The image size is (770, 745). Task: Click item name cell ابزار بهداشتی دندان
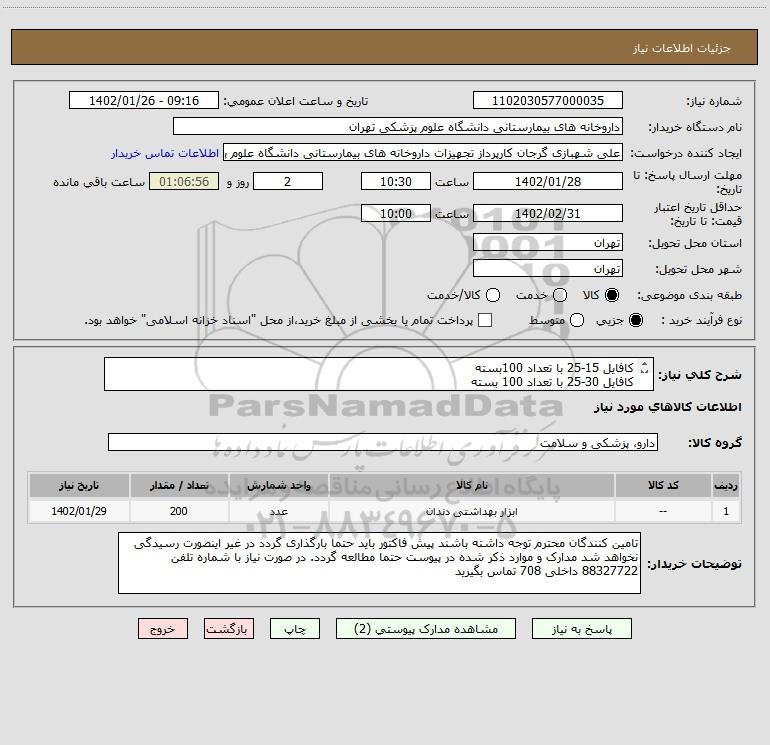pyautogui.click(x=471, y=511)
